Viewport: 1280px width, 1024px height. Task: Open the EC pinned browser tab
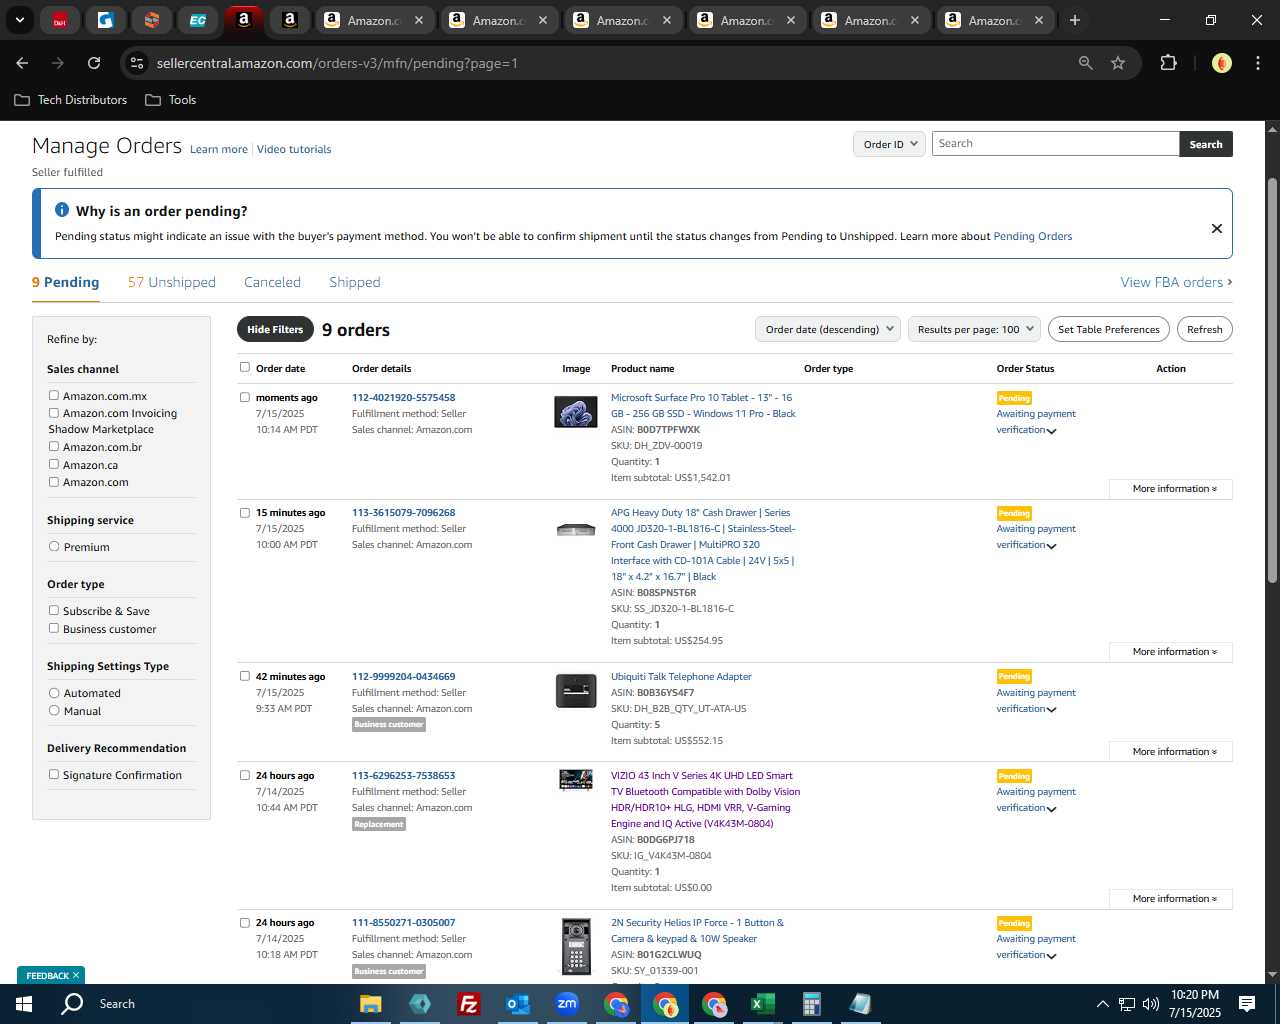click(x=198, y=20)
